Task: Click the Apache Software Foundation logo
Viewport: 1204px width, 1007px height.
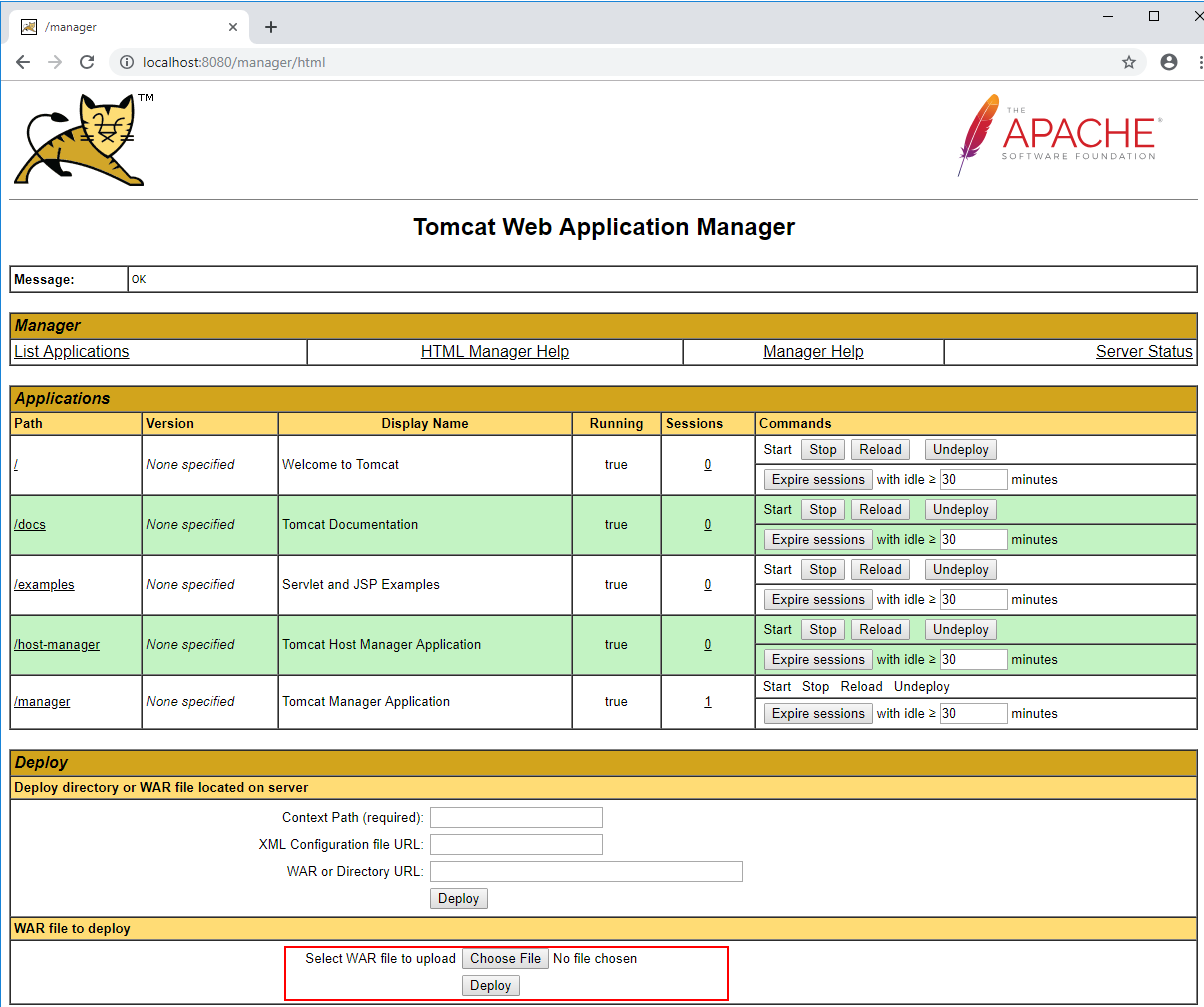Action: coord(1058,135)
